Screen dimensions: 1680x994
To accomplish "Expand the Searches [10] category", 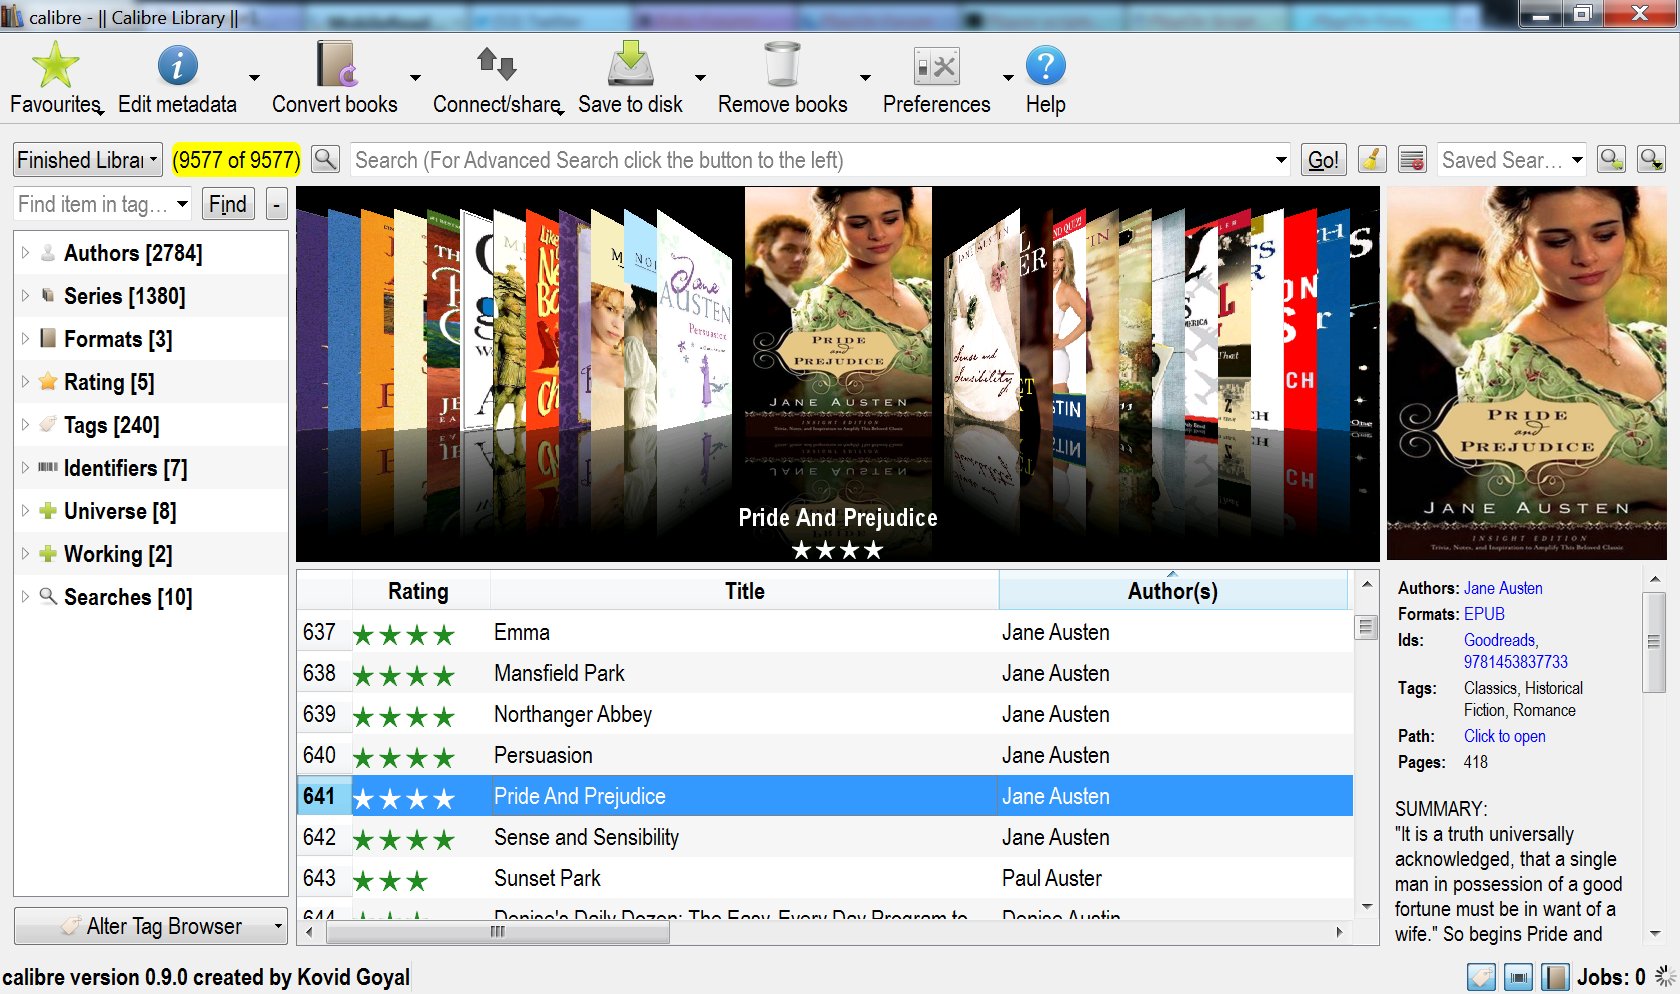I will pos(25,597).
